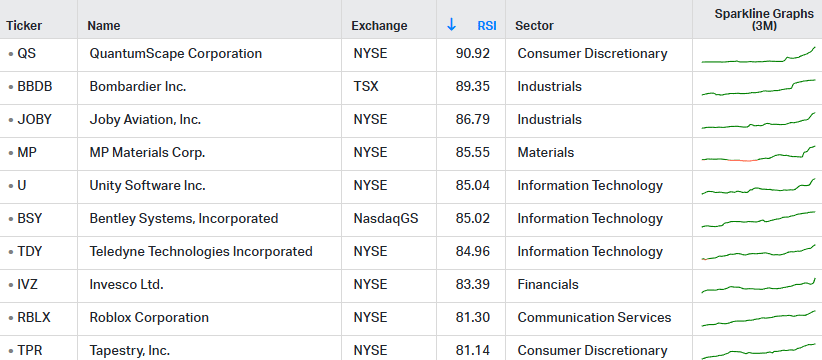Sort by the RSI column header

[486, 26]
